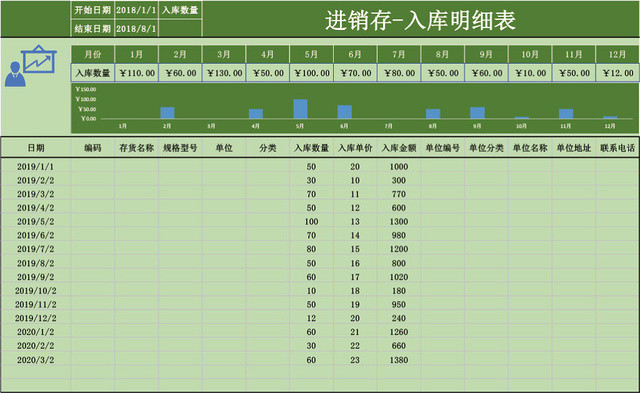Viewport: 640px width, 393px height.
Task: Select the 2月 bar in the chart
Action: click(x=167, y=113)
